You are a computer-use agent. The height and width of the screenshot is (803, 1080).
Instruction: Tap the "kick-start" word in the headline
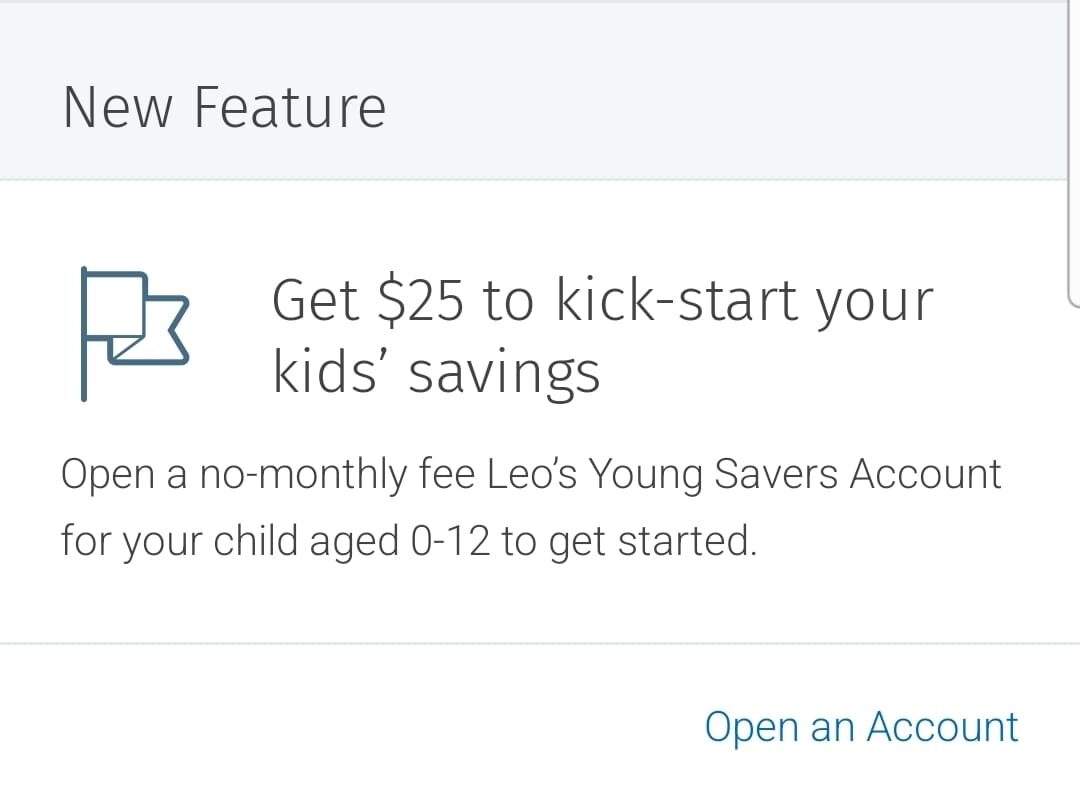click(x=677, y=300)
